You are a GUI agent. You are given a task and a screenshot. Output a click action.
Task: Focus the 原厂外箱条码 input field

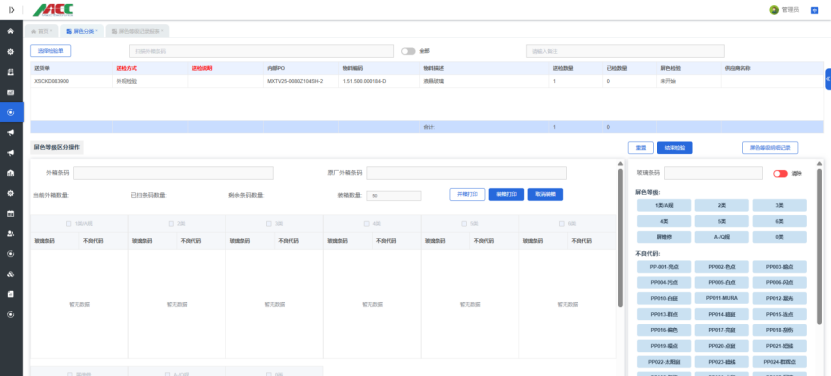point(466,173)
